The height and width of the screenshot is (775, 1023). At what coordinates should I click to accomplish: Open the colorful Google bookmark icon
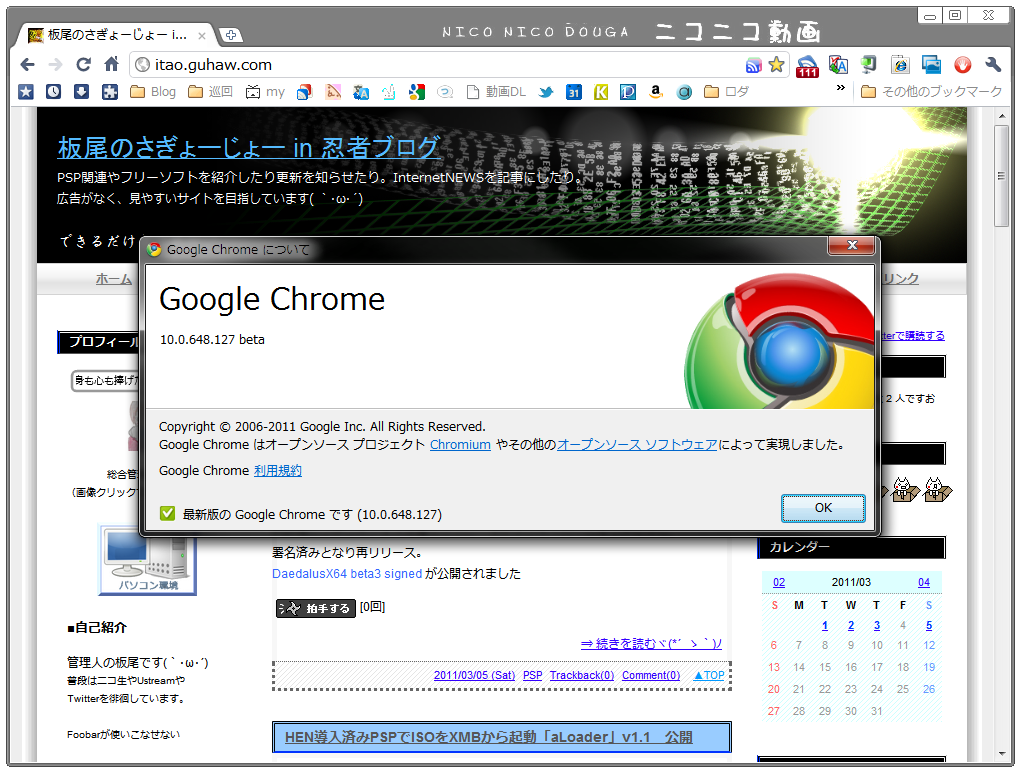point(417,92)
